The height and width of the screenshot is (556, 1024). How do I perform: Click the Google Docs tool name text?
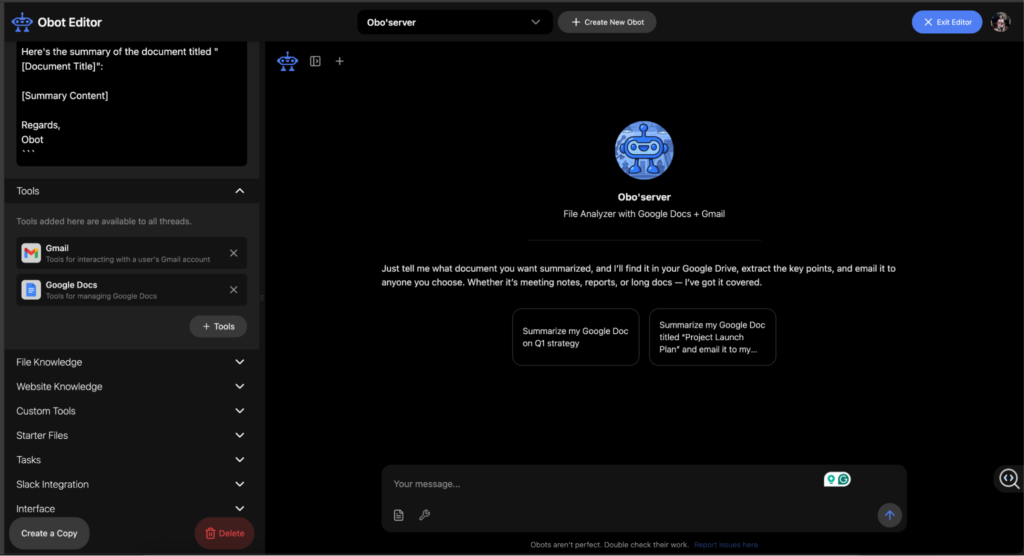pyautogui.click(x=71, y=285)
